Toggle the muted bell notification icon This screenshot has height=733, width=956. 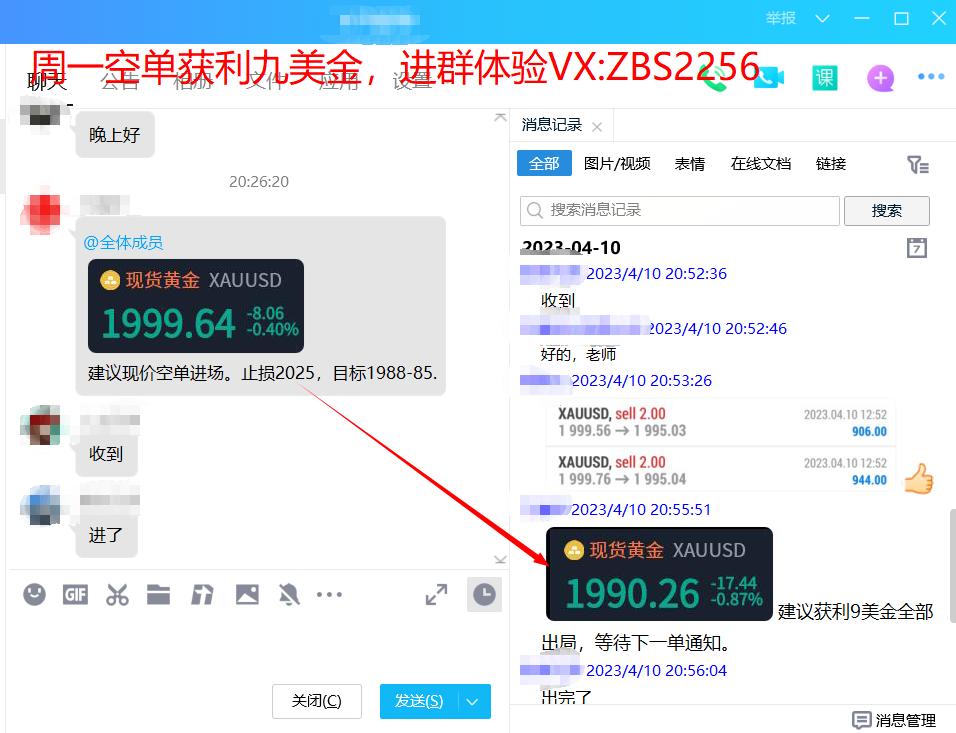(289, 595)
